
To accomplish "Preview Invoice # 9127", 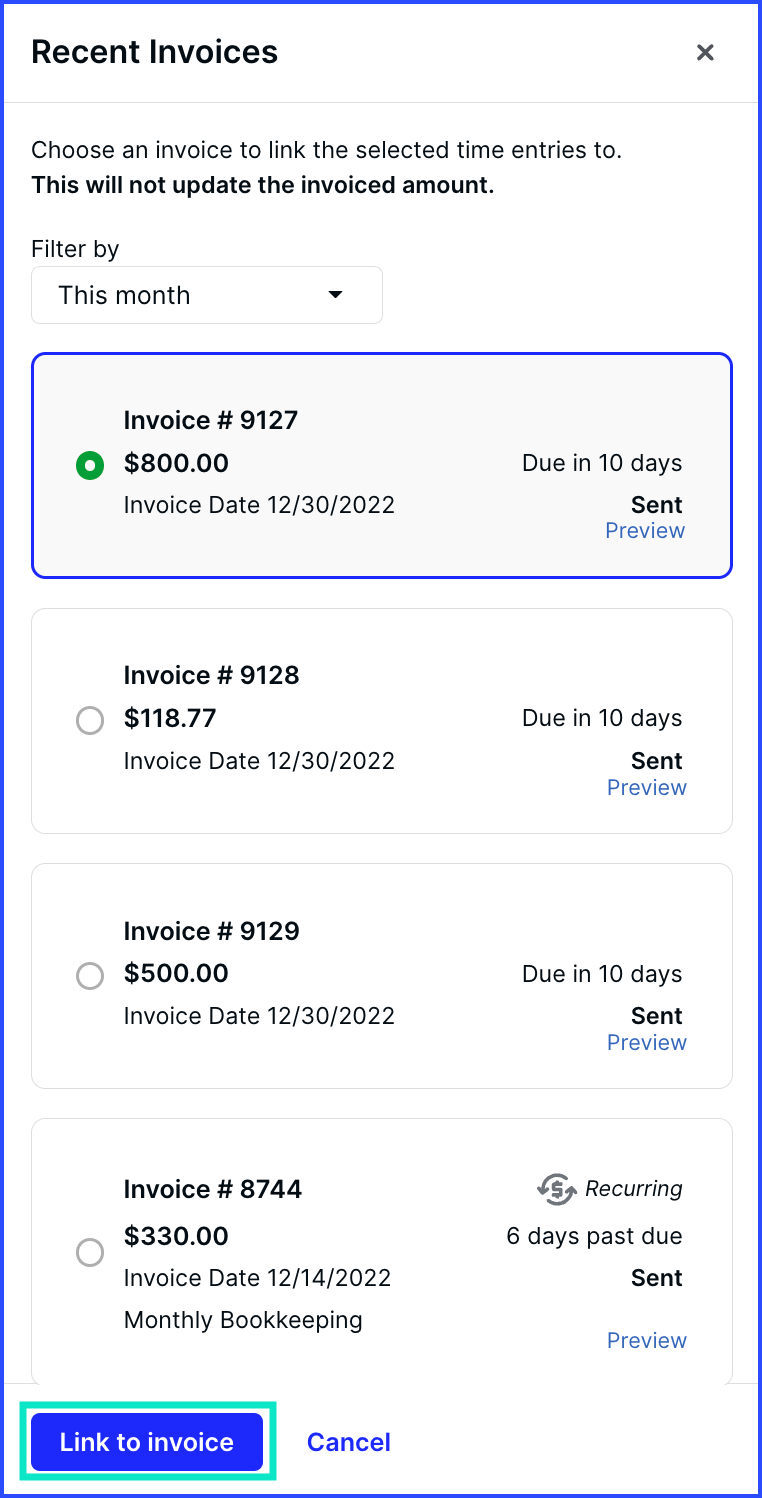I will (645, 531).
